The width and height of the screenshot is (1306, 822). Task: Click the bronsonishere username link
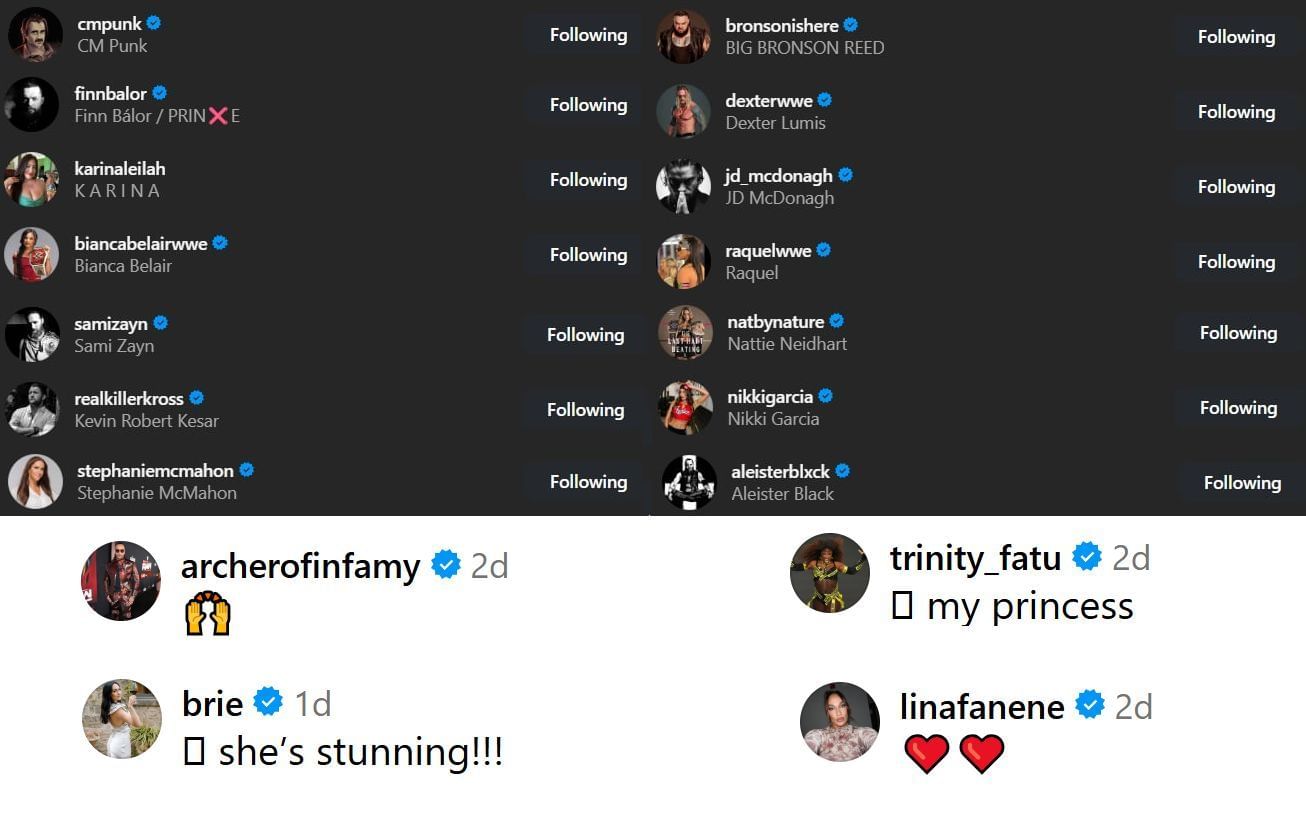point(781,25)
